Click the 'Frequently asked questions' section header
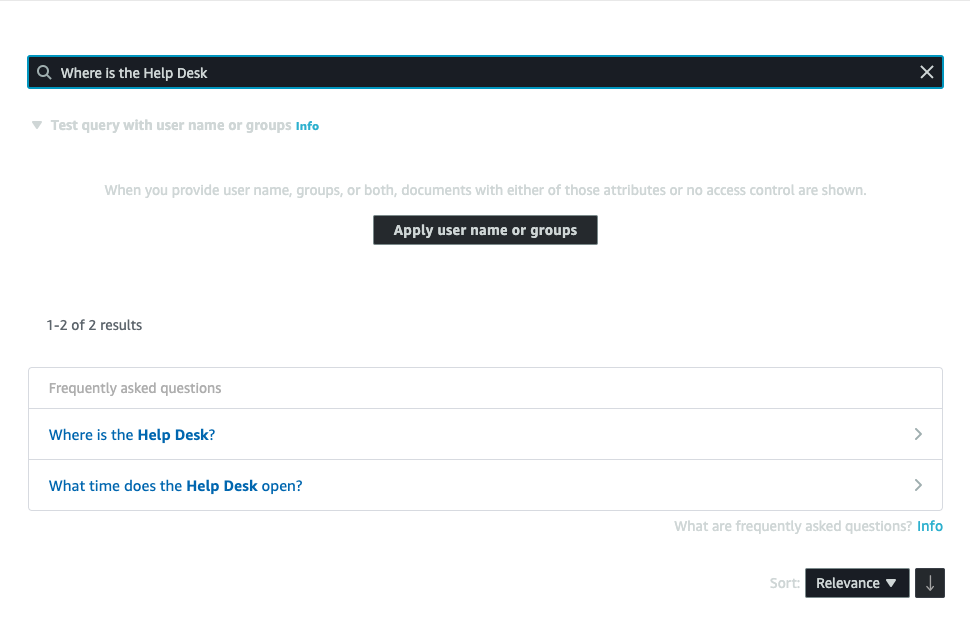Image resolution: width=970 pixels, height=618 pixels. [135, 388]
